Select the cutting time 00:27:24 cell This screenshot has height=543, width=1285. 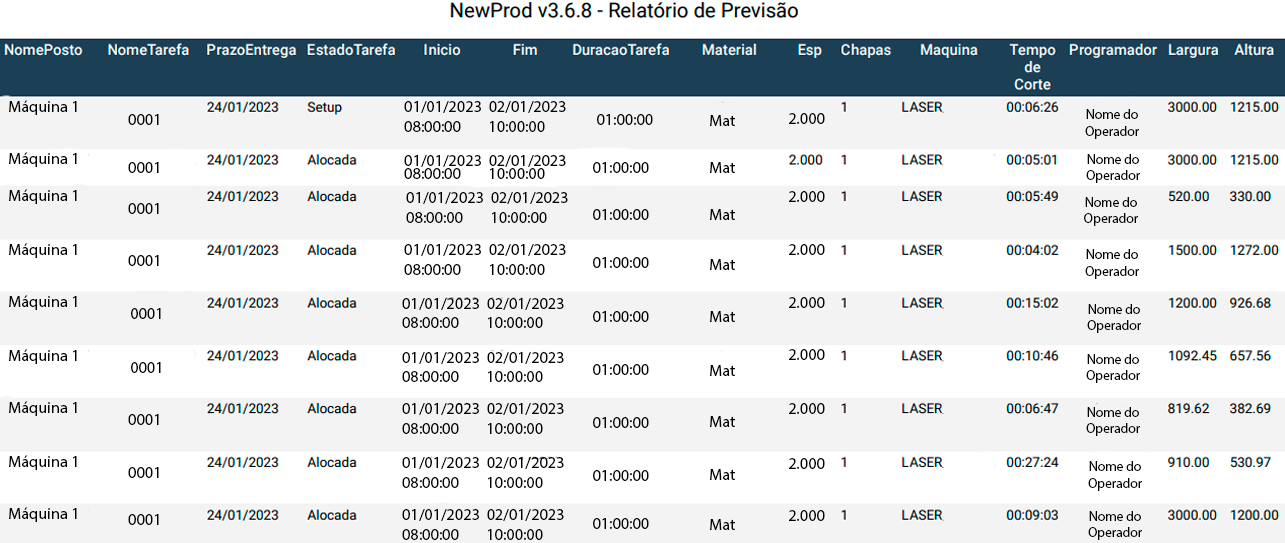tap(1032, 463)
